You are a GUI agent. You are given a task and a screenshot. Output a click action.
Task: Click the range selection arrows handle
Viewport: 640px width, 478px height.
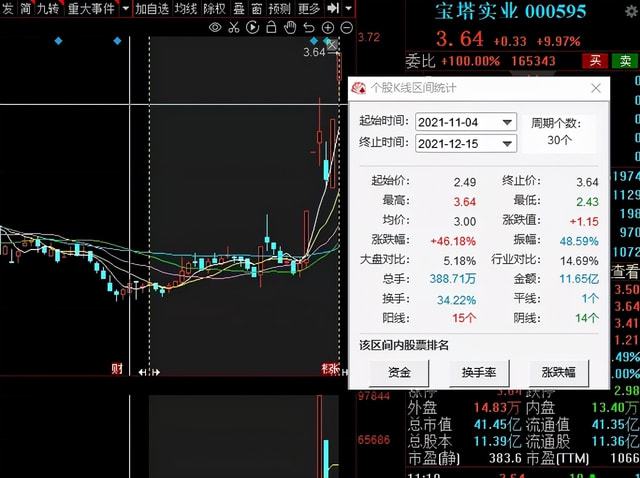tap(149, 372)
